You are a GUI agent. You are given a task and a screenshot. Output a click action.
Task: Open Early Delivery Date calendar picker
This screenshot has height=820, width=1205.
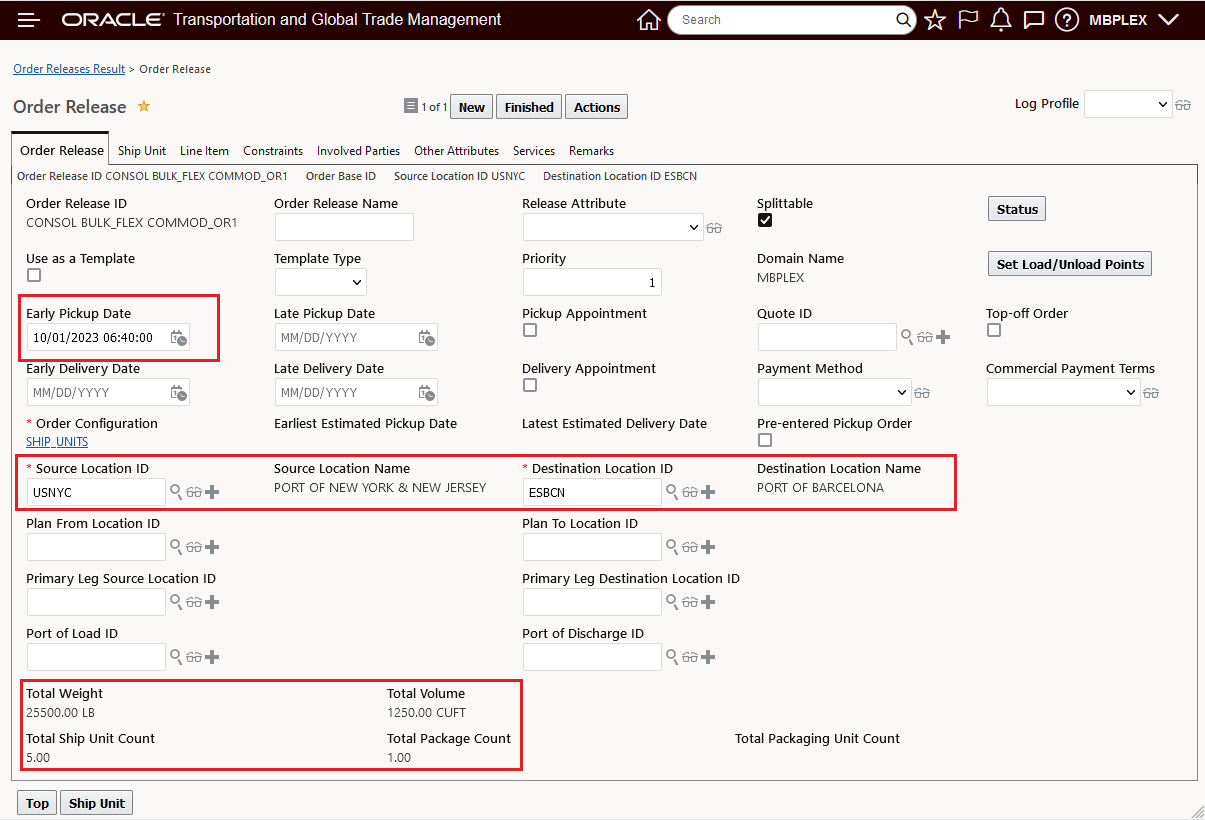tap(178, 392)
